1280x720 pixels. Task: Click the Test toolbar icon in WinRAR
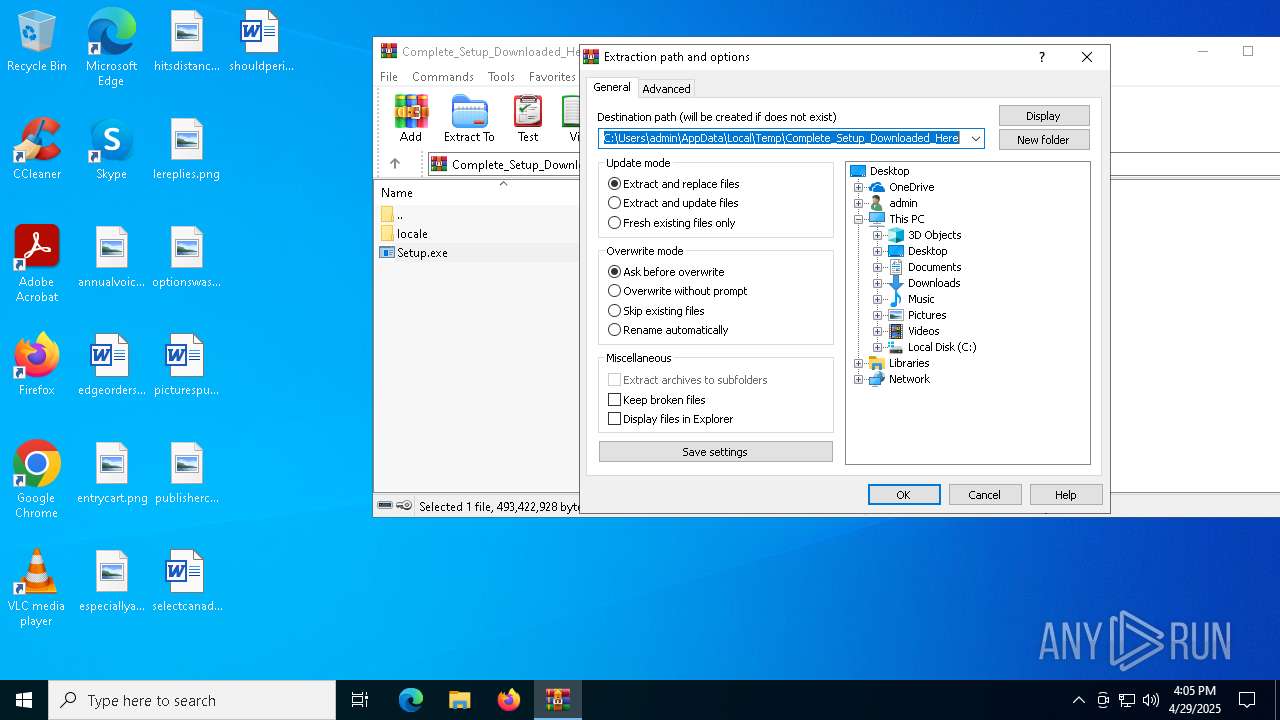(528, 119)
